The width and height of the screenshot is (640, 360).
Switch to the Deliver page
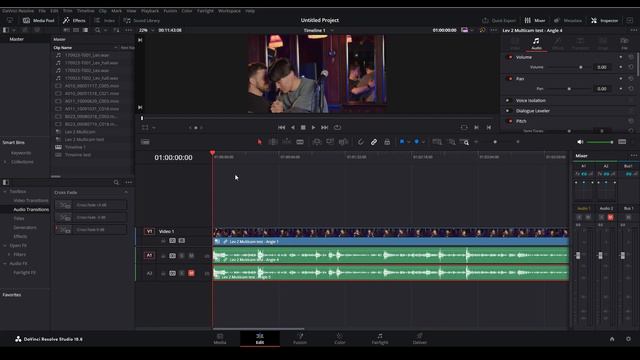(420, 339)
